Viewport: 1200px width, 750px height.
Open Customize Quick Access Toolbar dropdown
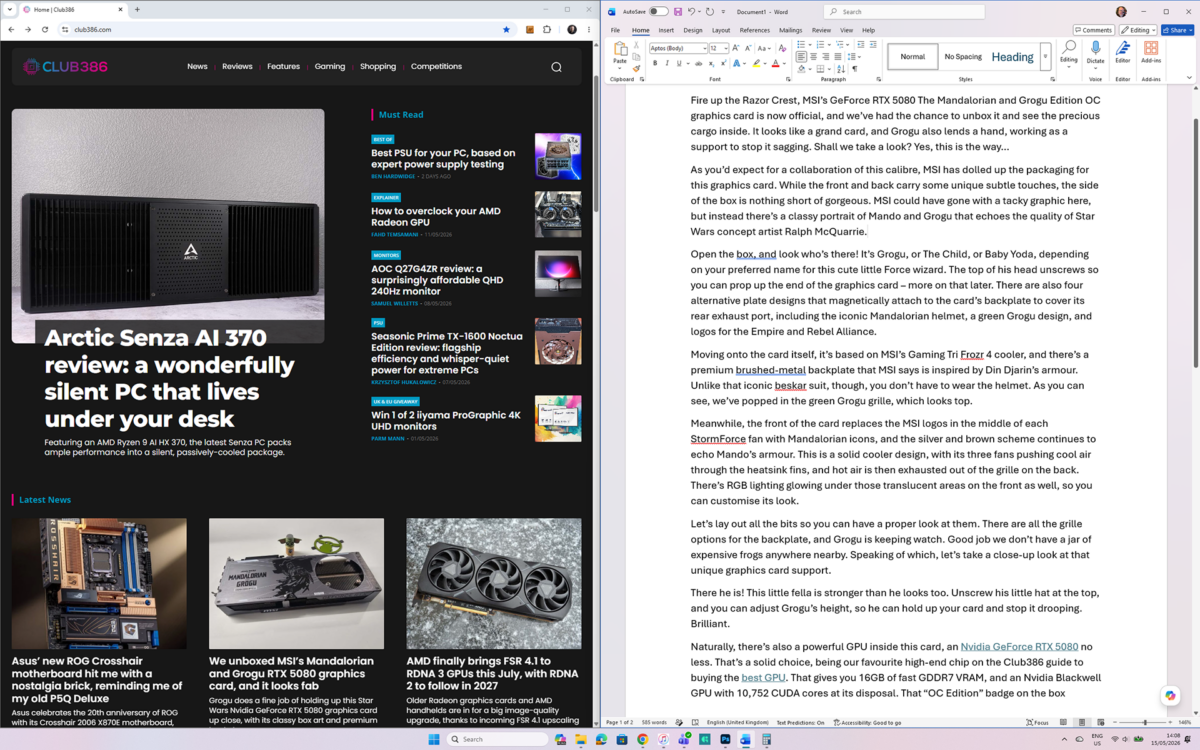(x=723, y=12)
